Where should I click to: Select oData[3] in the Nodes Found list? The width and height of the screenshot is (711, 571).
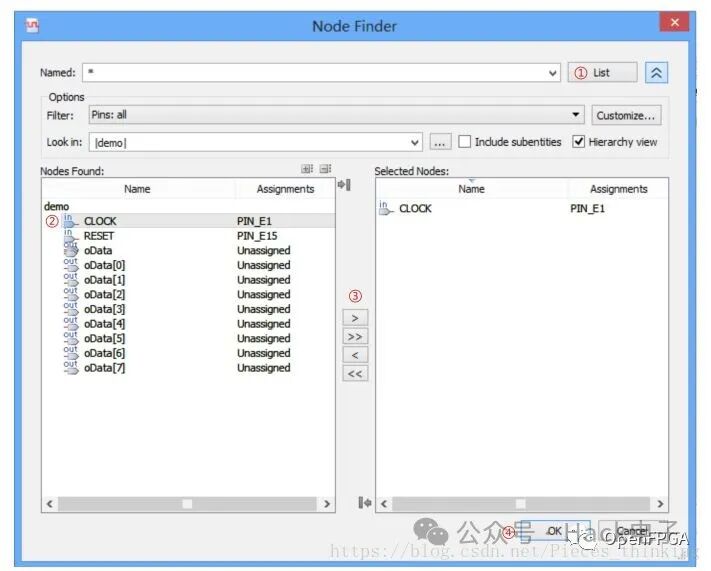tap(104, 309)
